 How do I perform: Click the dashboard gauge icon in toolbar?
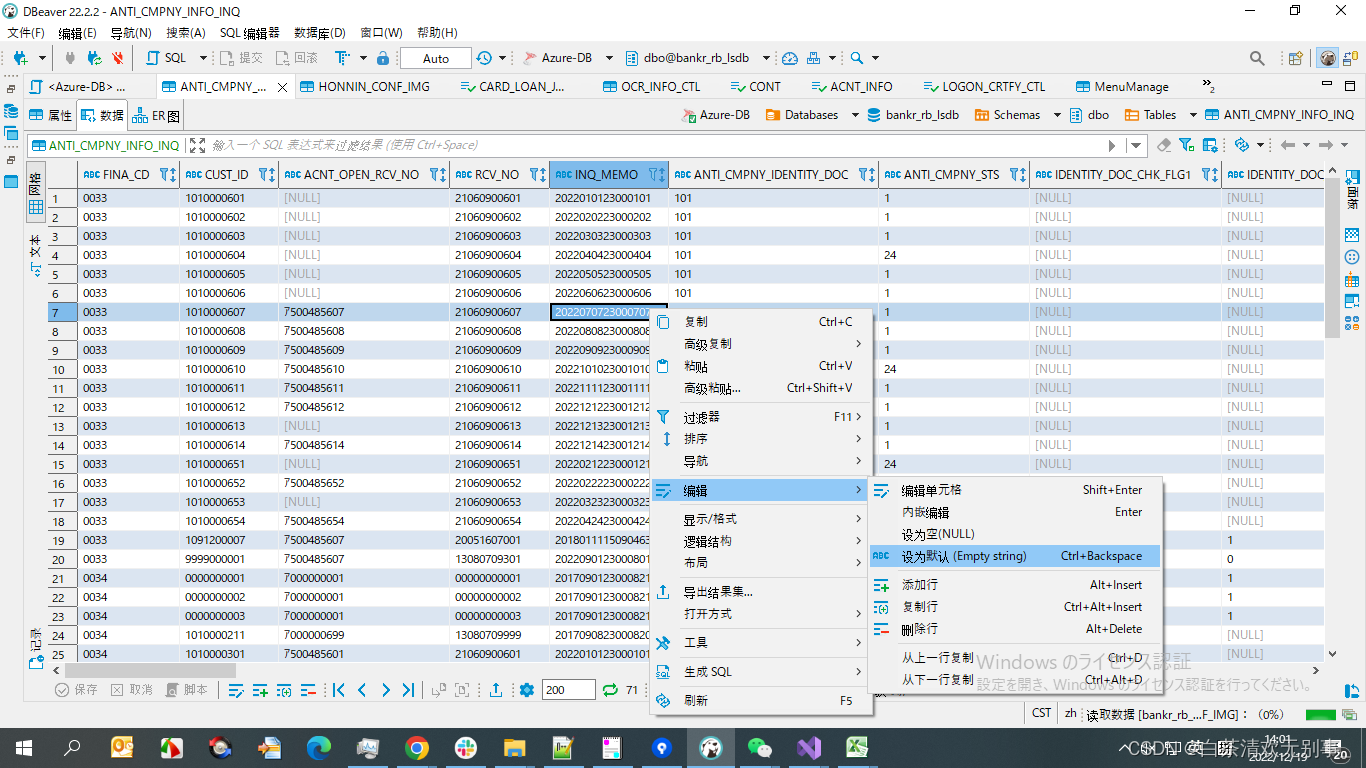click(790, 58)
